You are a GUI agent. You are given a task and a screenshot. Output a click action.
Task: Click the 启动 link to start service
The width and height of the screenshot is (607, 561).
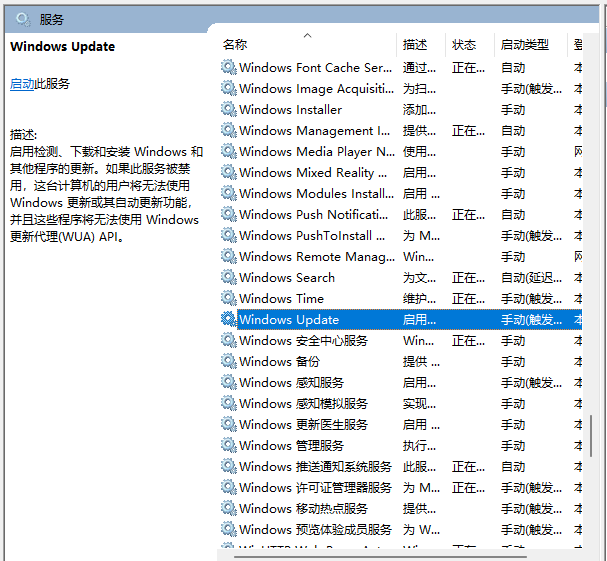pyautogui.click(x=22, y=84)
